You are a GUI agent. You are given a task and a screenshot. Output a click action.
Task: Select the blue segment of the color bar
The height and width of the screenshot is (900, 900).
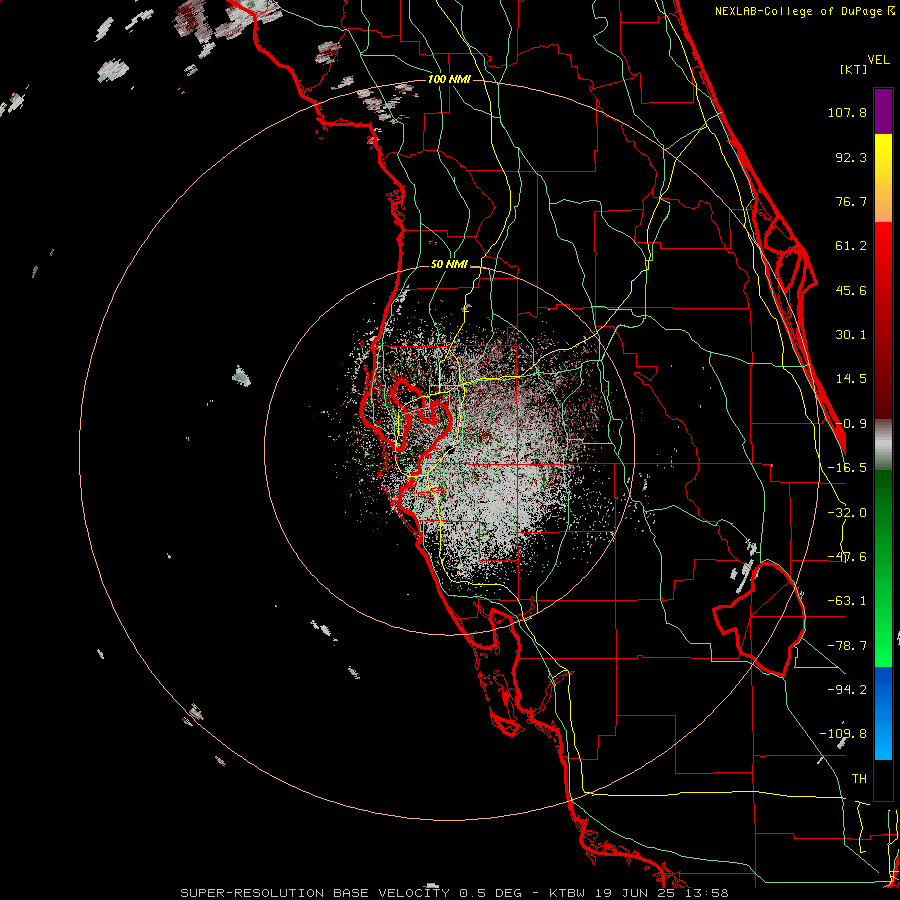click(x=883, y=713)
